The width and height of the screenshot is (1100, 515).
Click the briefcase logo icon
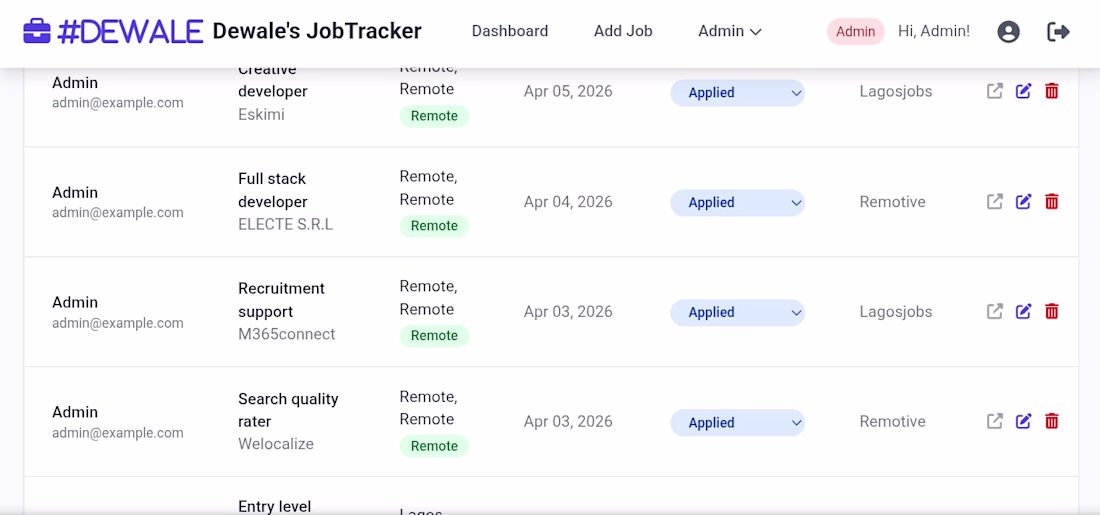pyautogui.click(x=37, y=31)
